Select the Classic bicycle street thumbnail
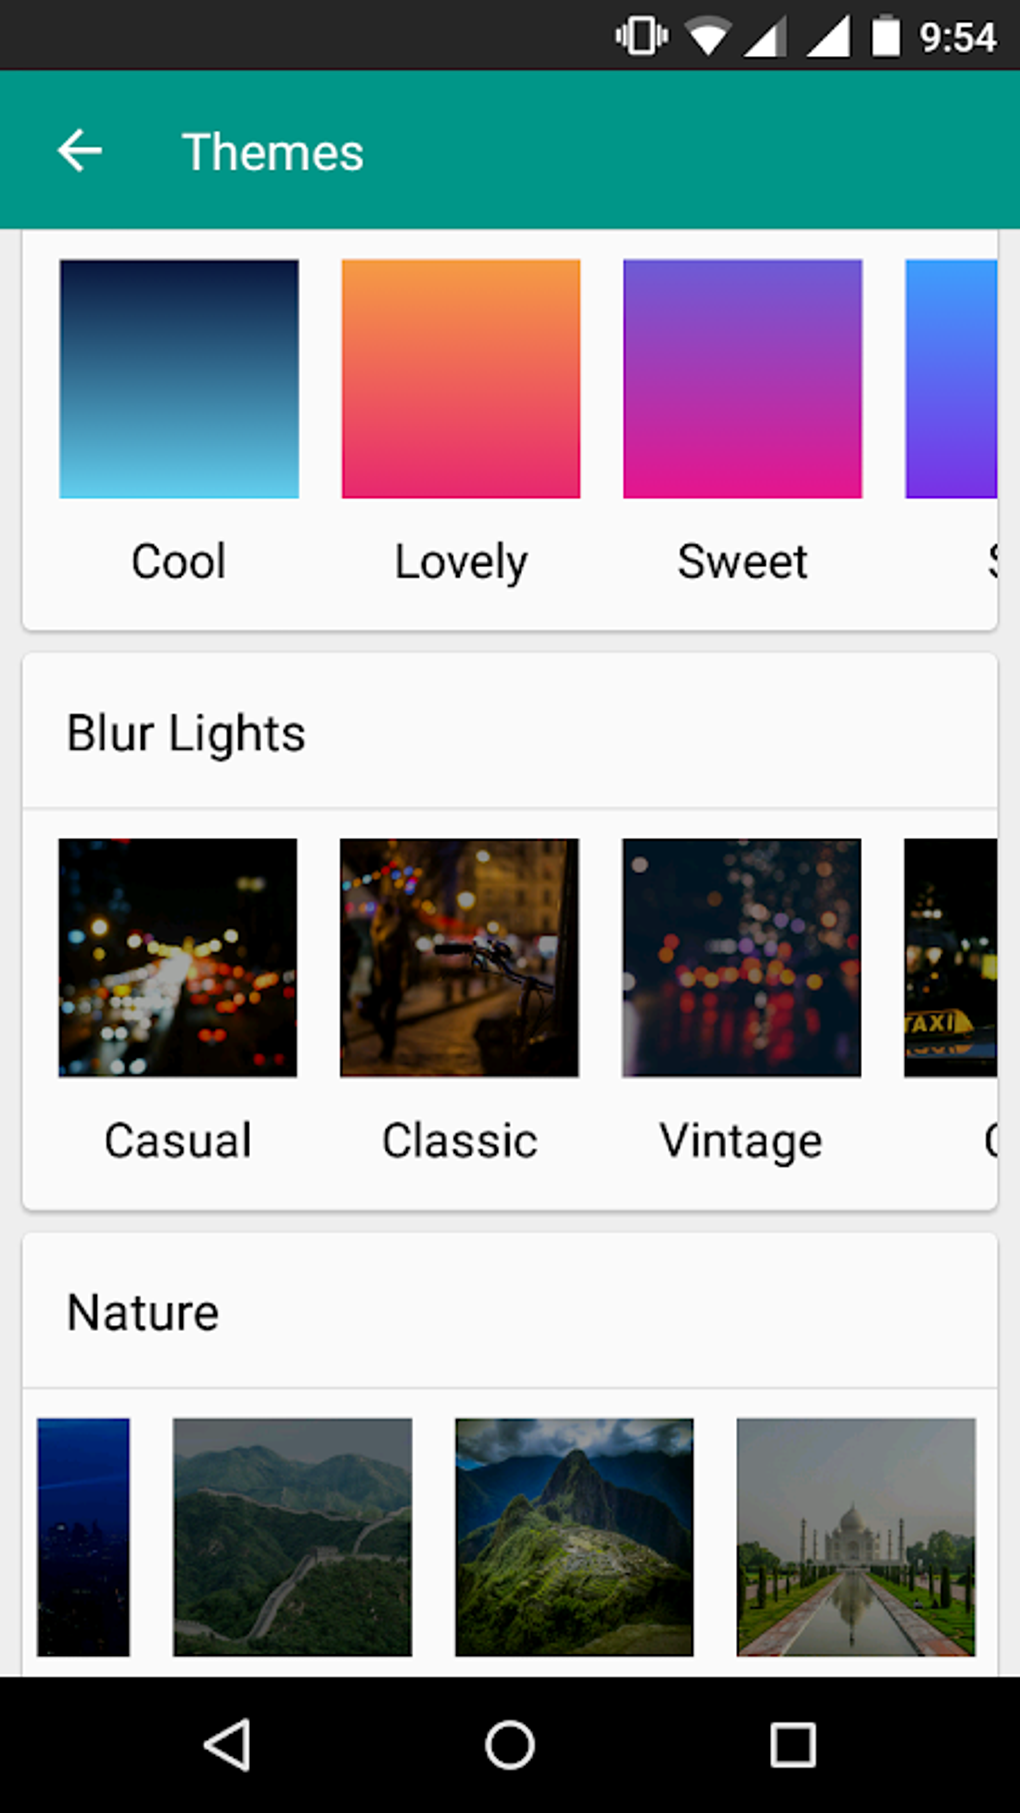 [x=460, y=958]
